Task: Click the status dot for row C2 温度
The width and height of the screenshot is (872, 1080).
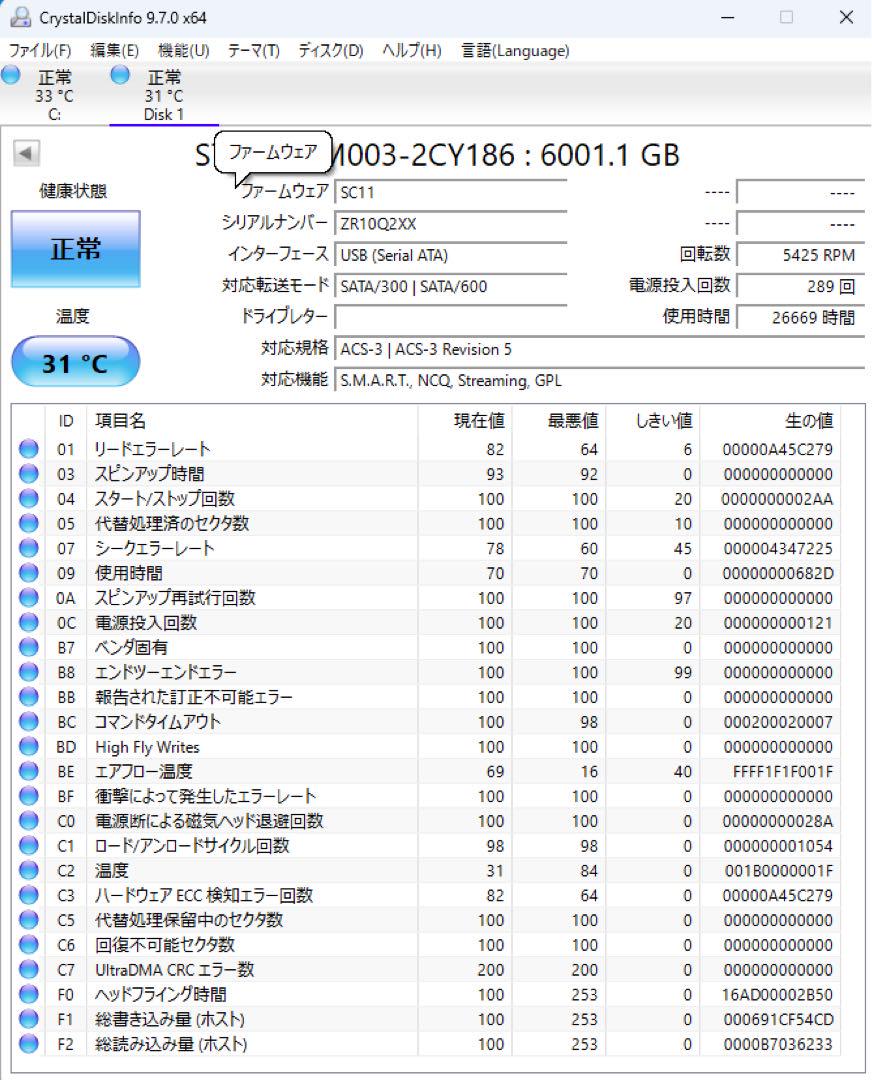Action: 29,871
